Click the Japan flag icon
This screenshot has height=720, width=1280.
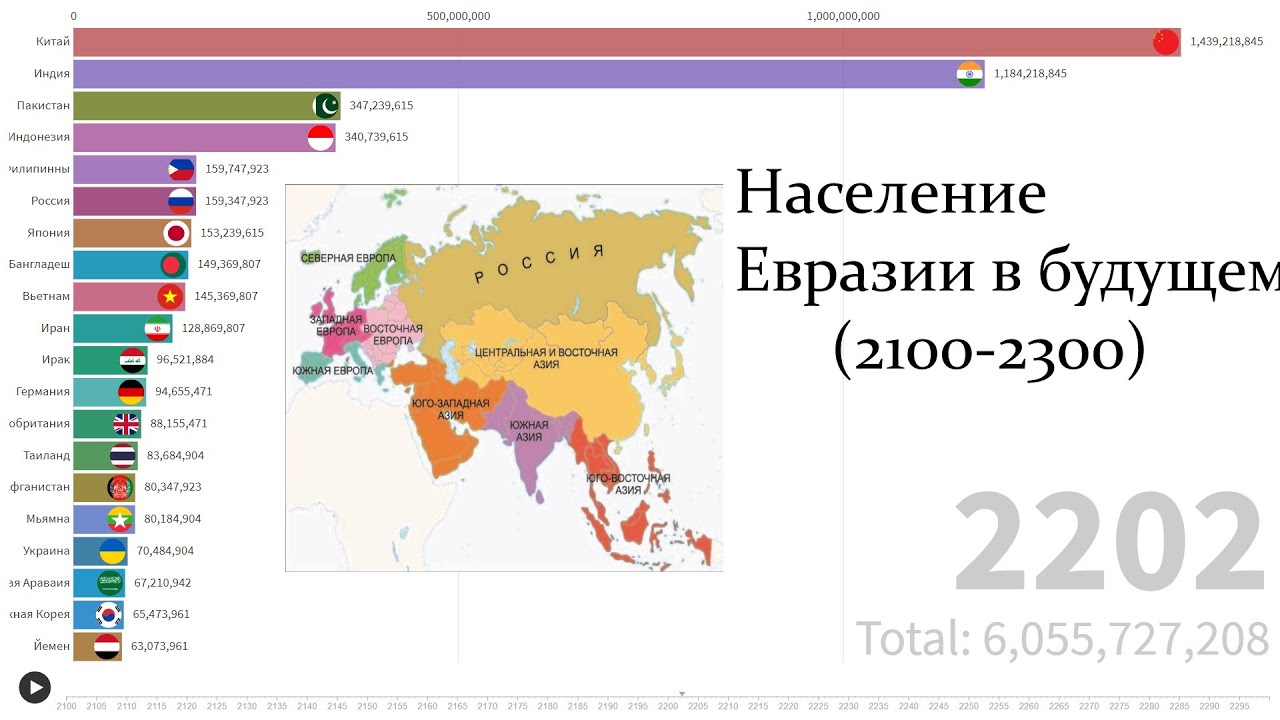[176, 233]
